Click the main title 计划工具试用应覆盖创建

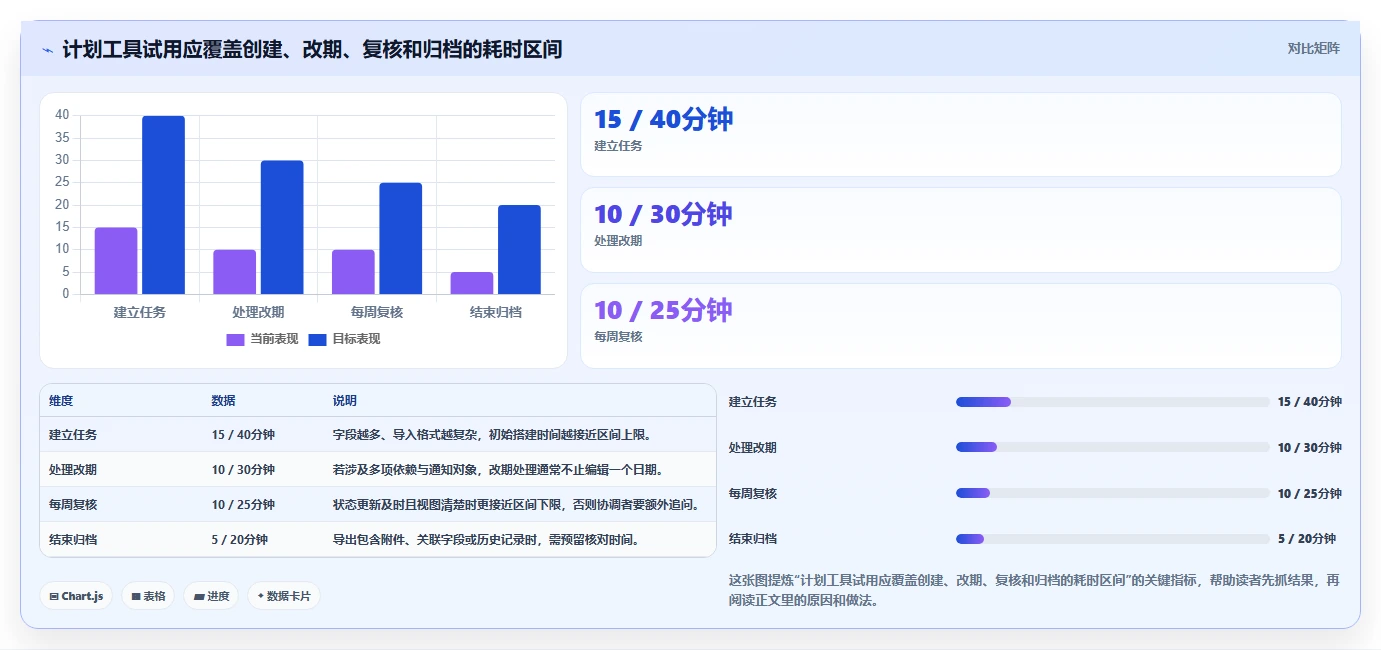[312, 49]
